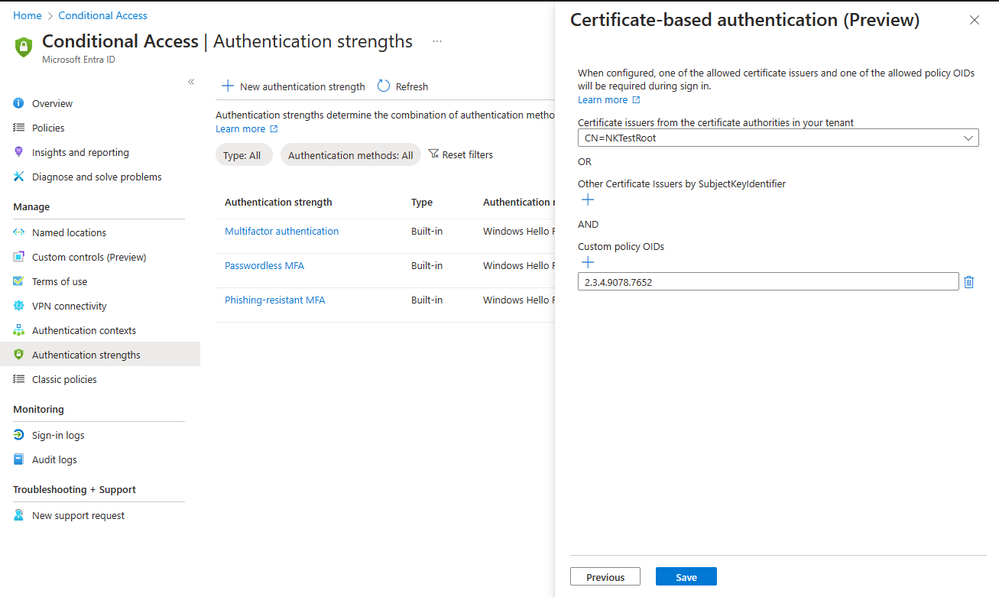Click Built-in cell in Multifactor authentication row
Screen dimensions: 999x597
[x=427, y=231]
